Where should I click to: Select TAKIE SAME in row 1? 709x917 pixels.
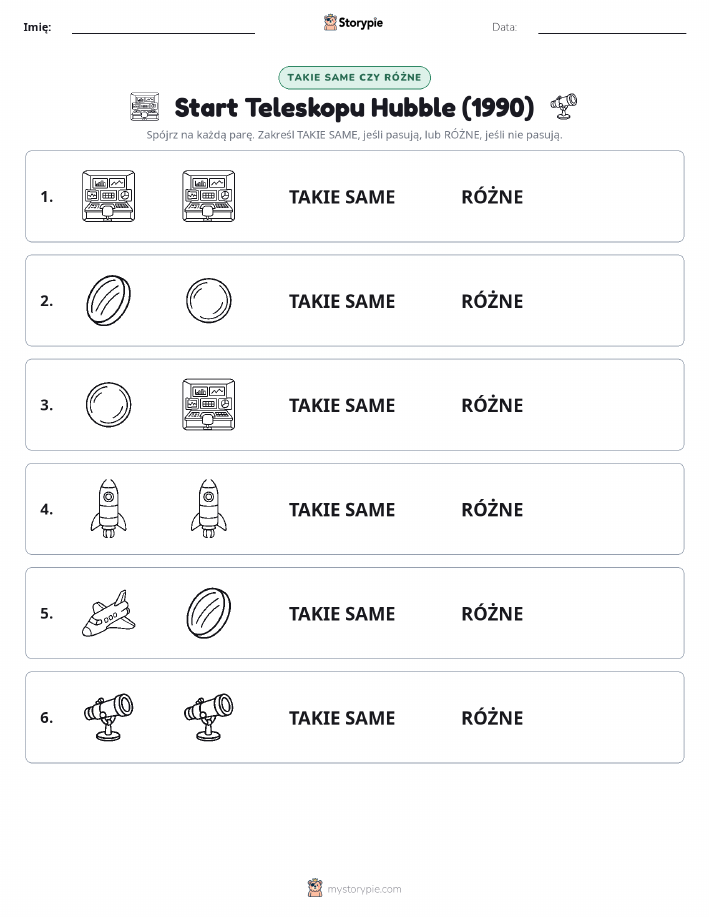(342, 197)
